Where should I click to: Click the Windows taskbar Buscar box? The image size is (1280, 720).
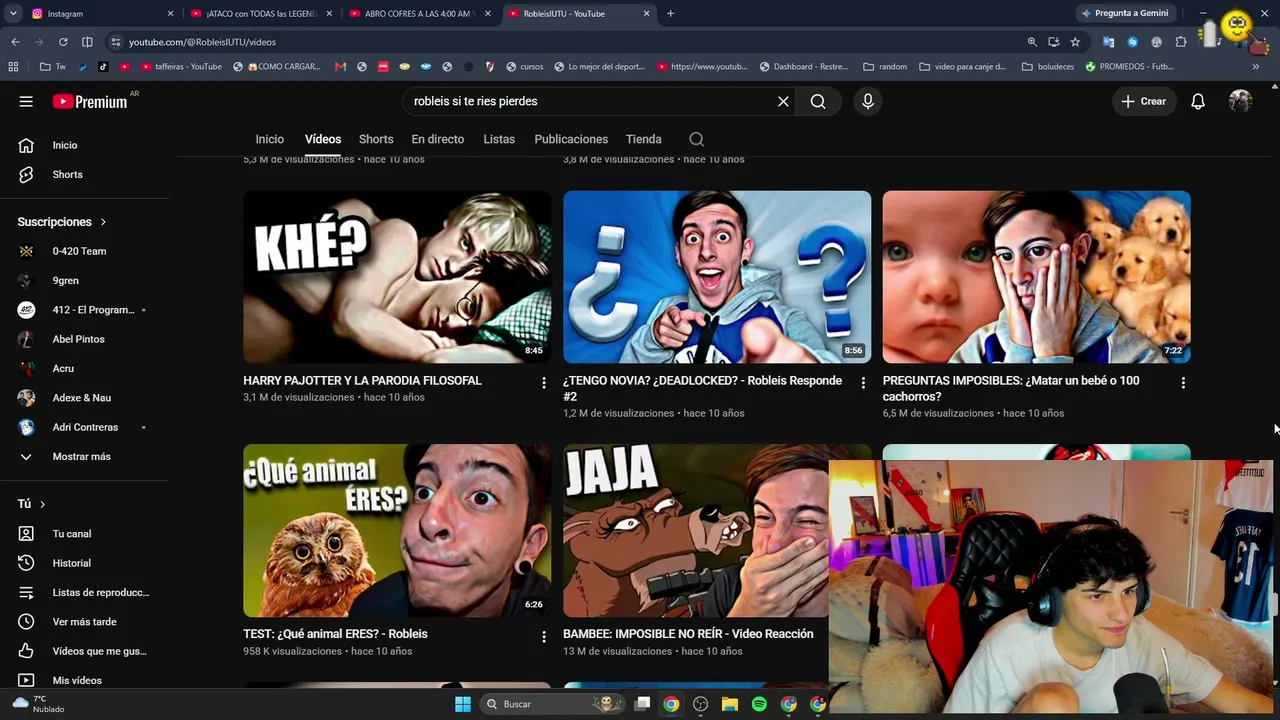coord(550,704)
